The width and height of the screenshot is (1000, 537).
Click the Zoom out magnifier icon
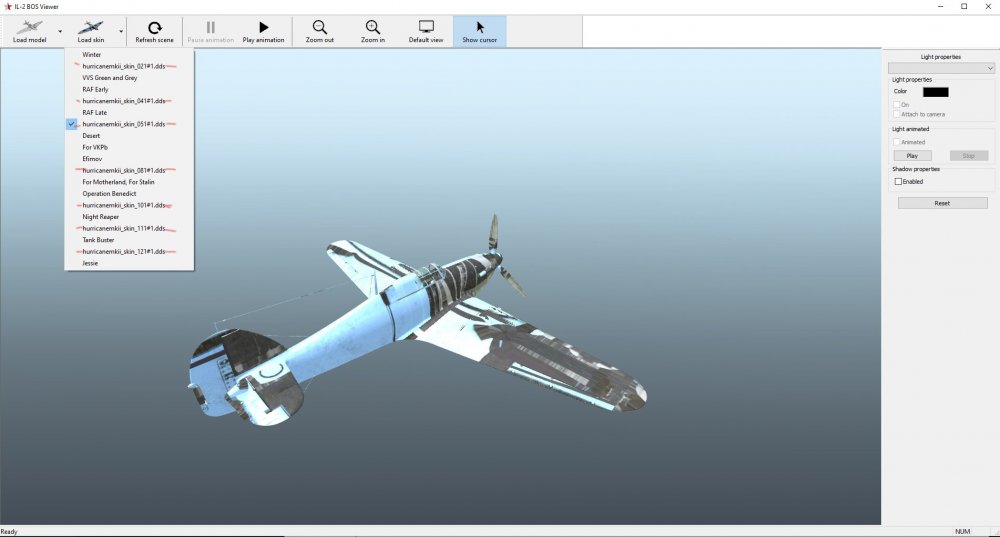(x=319, y=28)
